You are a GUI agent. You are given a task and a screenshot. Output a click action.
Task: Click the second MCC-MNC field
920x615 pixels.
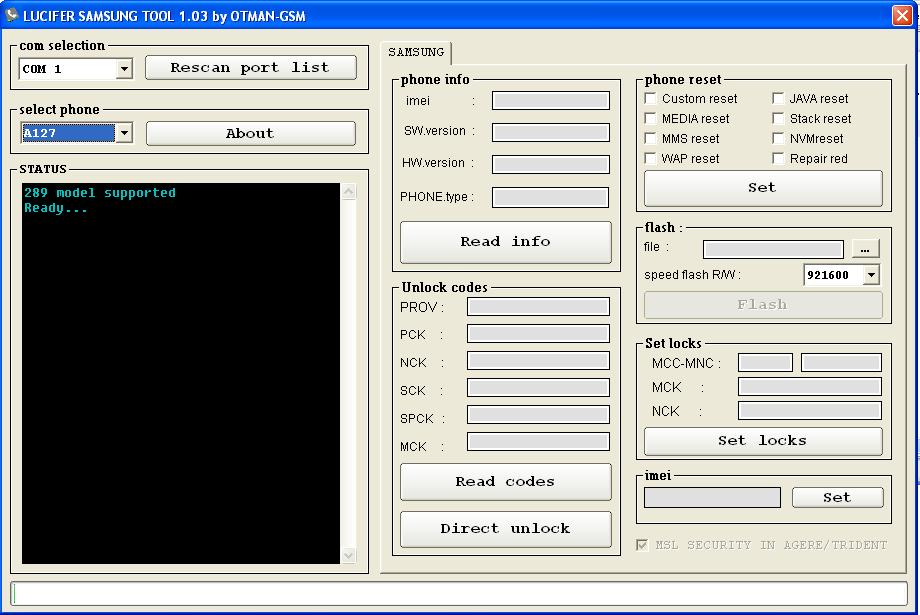(841, 363)
